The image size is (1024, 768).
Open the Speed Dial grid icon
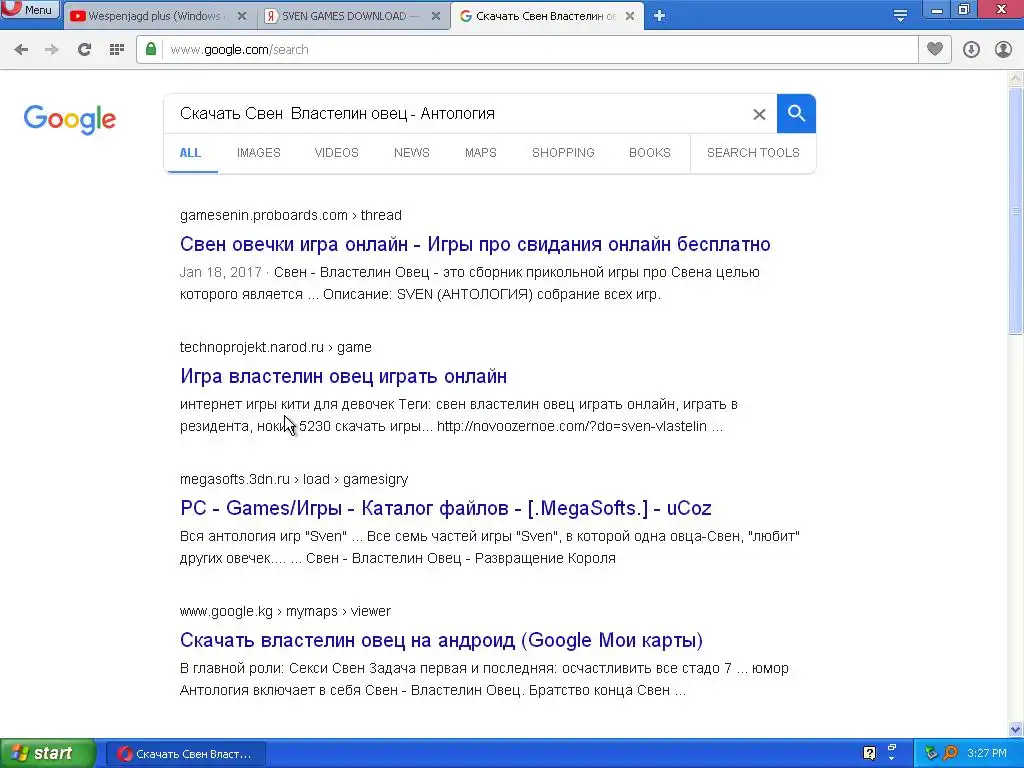tap(117, 50)
